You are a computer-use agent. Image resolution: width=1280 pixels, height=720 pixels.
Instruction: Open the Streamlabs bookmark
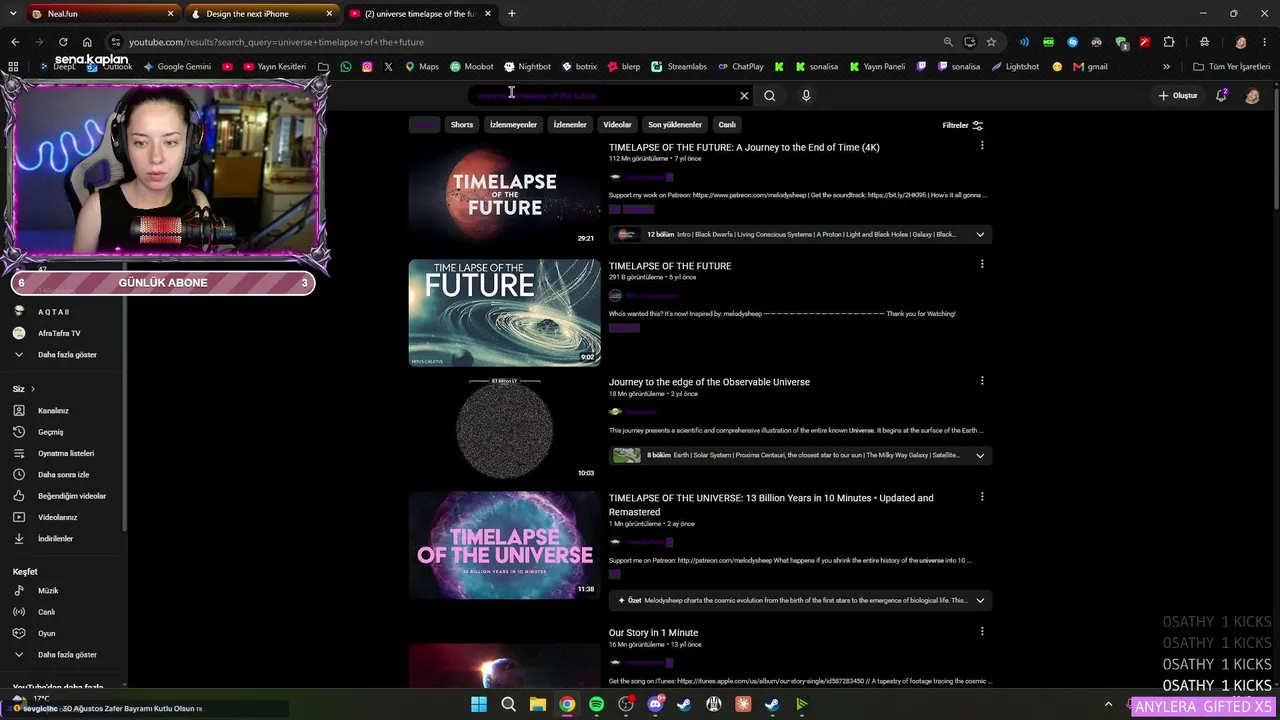coord(679,67)
